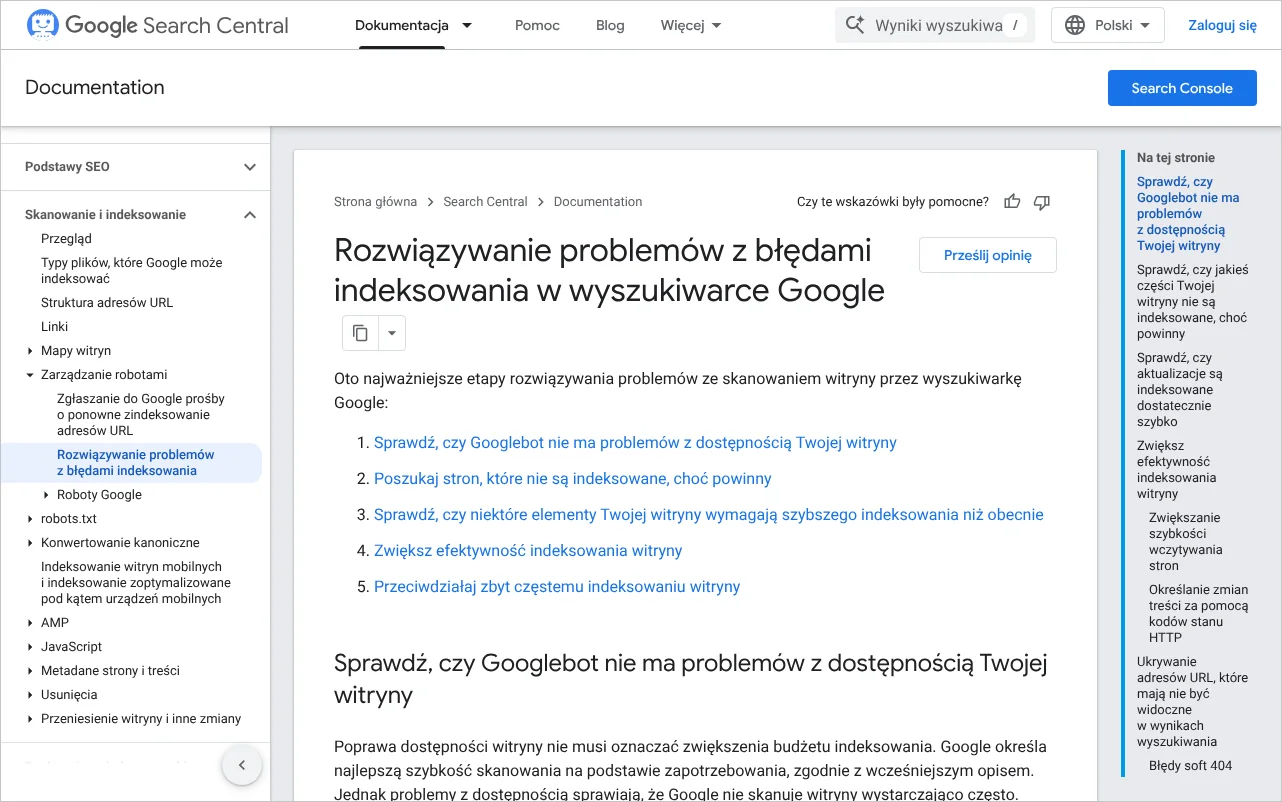1282x802 pixels.
Task: Open link Przeciwdziałaj zbyt częstemu indeksowaniu witryny
Action: point(557,587)
